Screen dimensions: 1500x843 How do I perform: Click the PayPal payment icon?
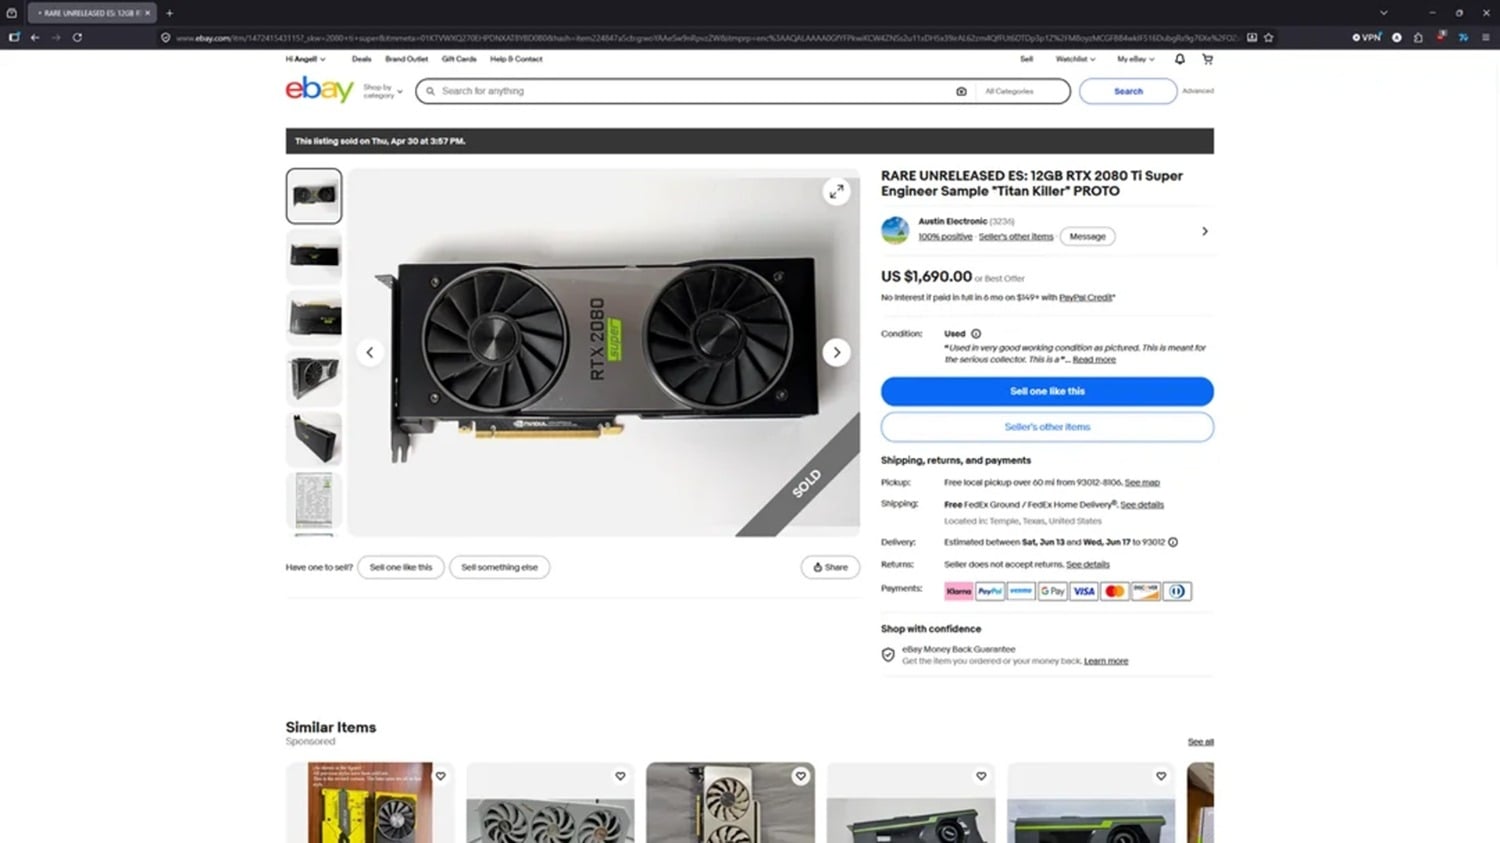[x=990, y=591]
